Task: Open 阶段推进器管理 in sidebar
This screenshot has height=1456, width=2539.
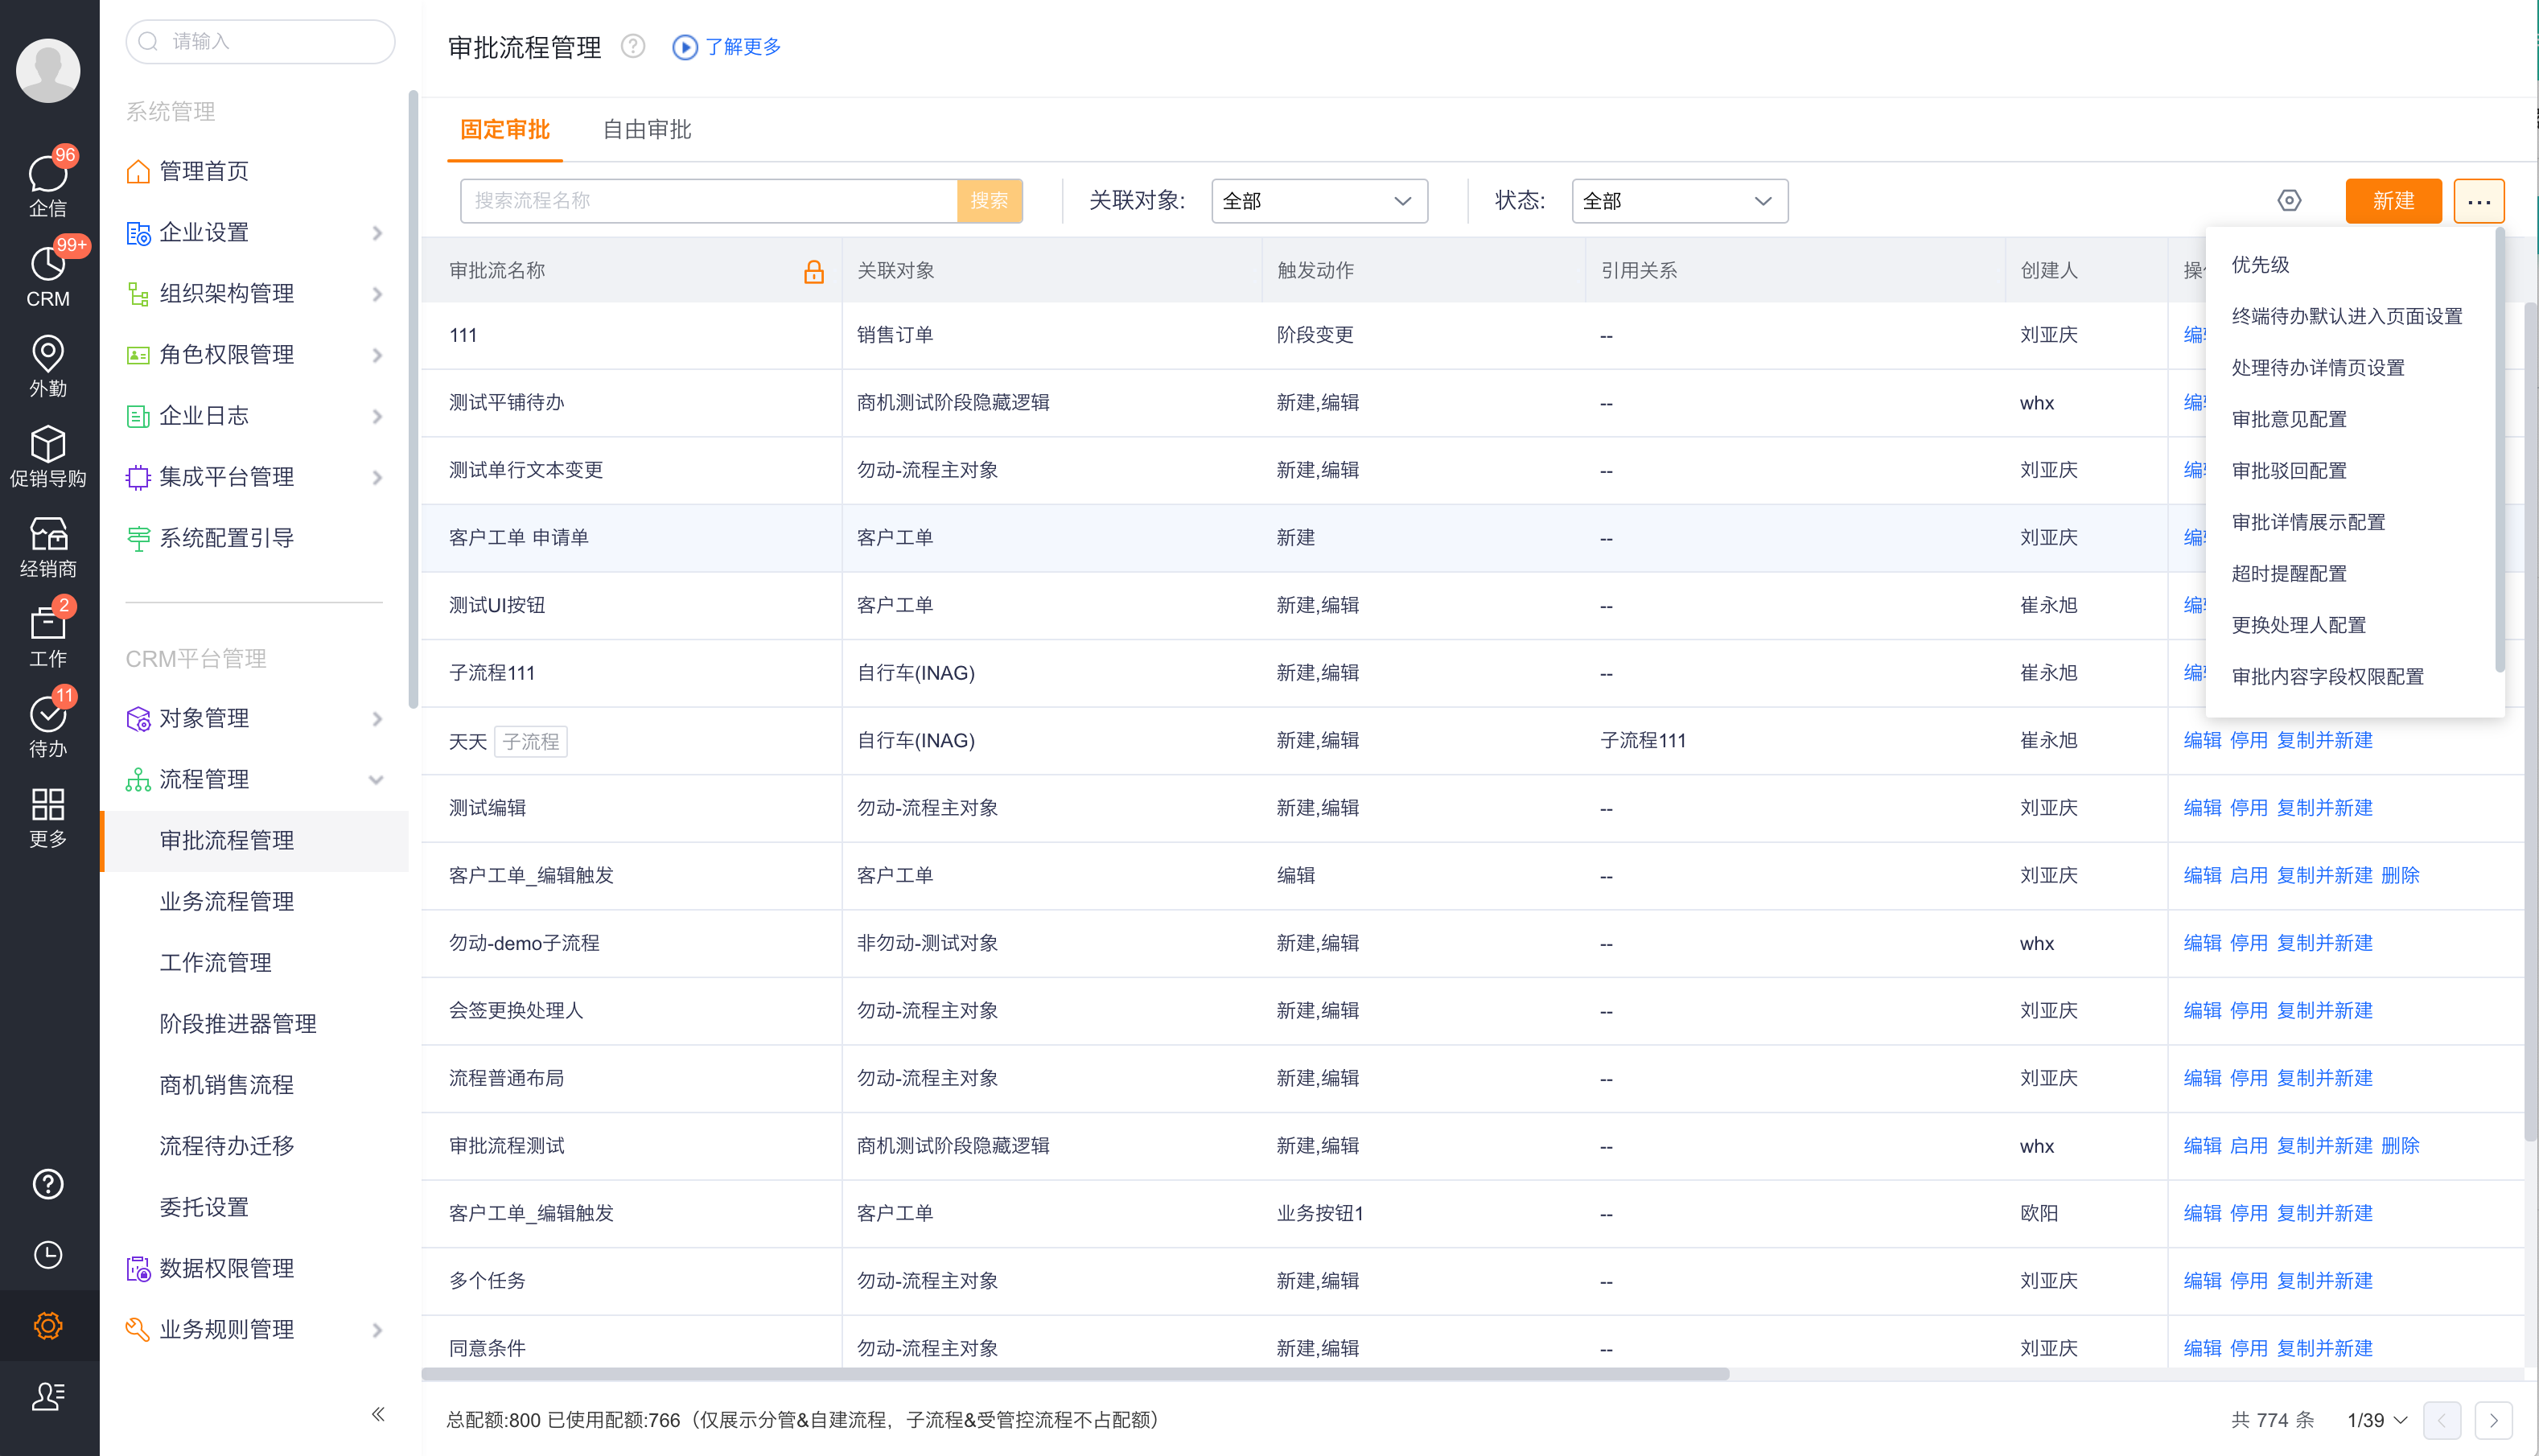Action: click(x=237, y=1023)
